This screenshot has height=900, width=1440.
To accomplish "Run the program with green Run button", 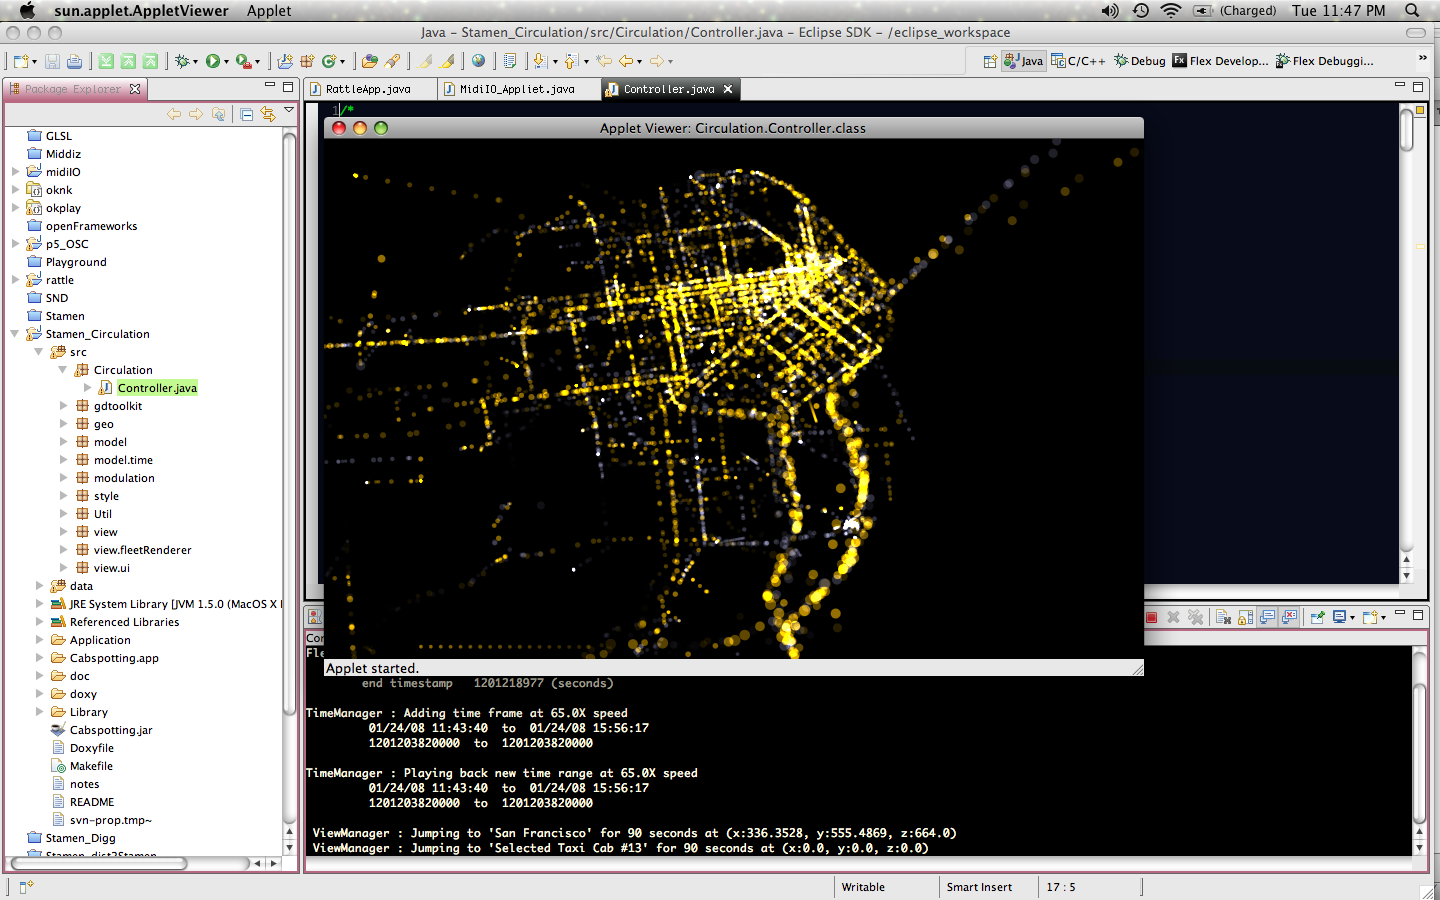I will pos(213,61).
